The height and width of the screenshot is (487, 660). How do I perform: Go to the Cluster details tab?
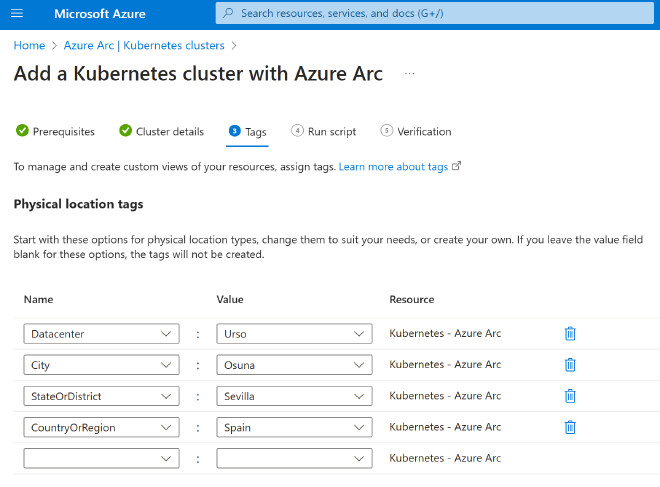tap(162, 131)
